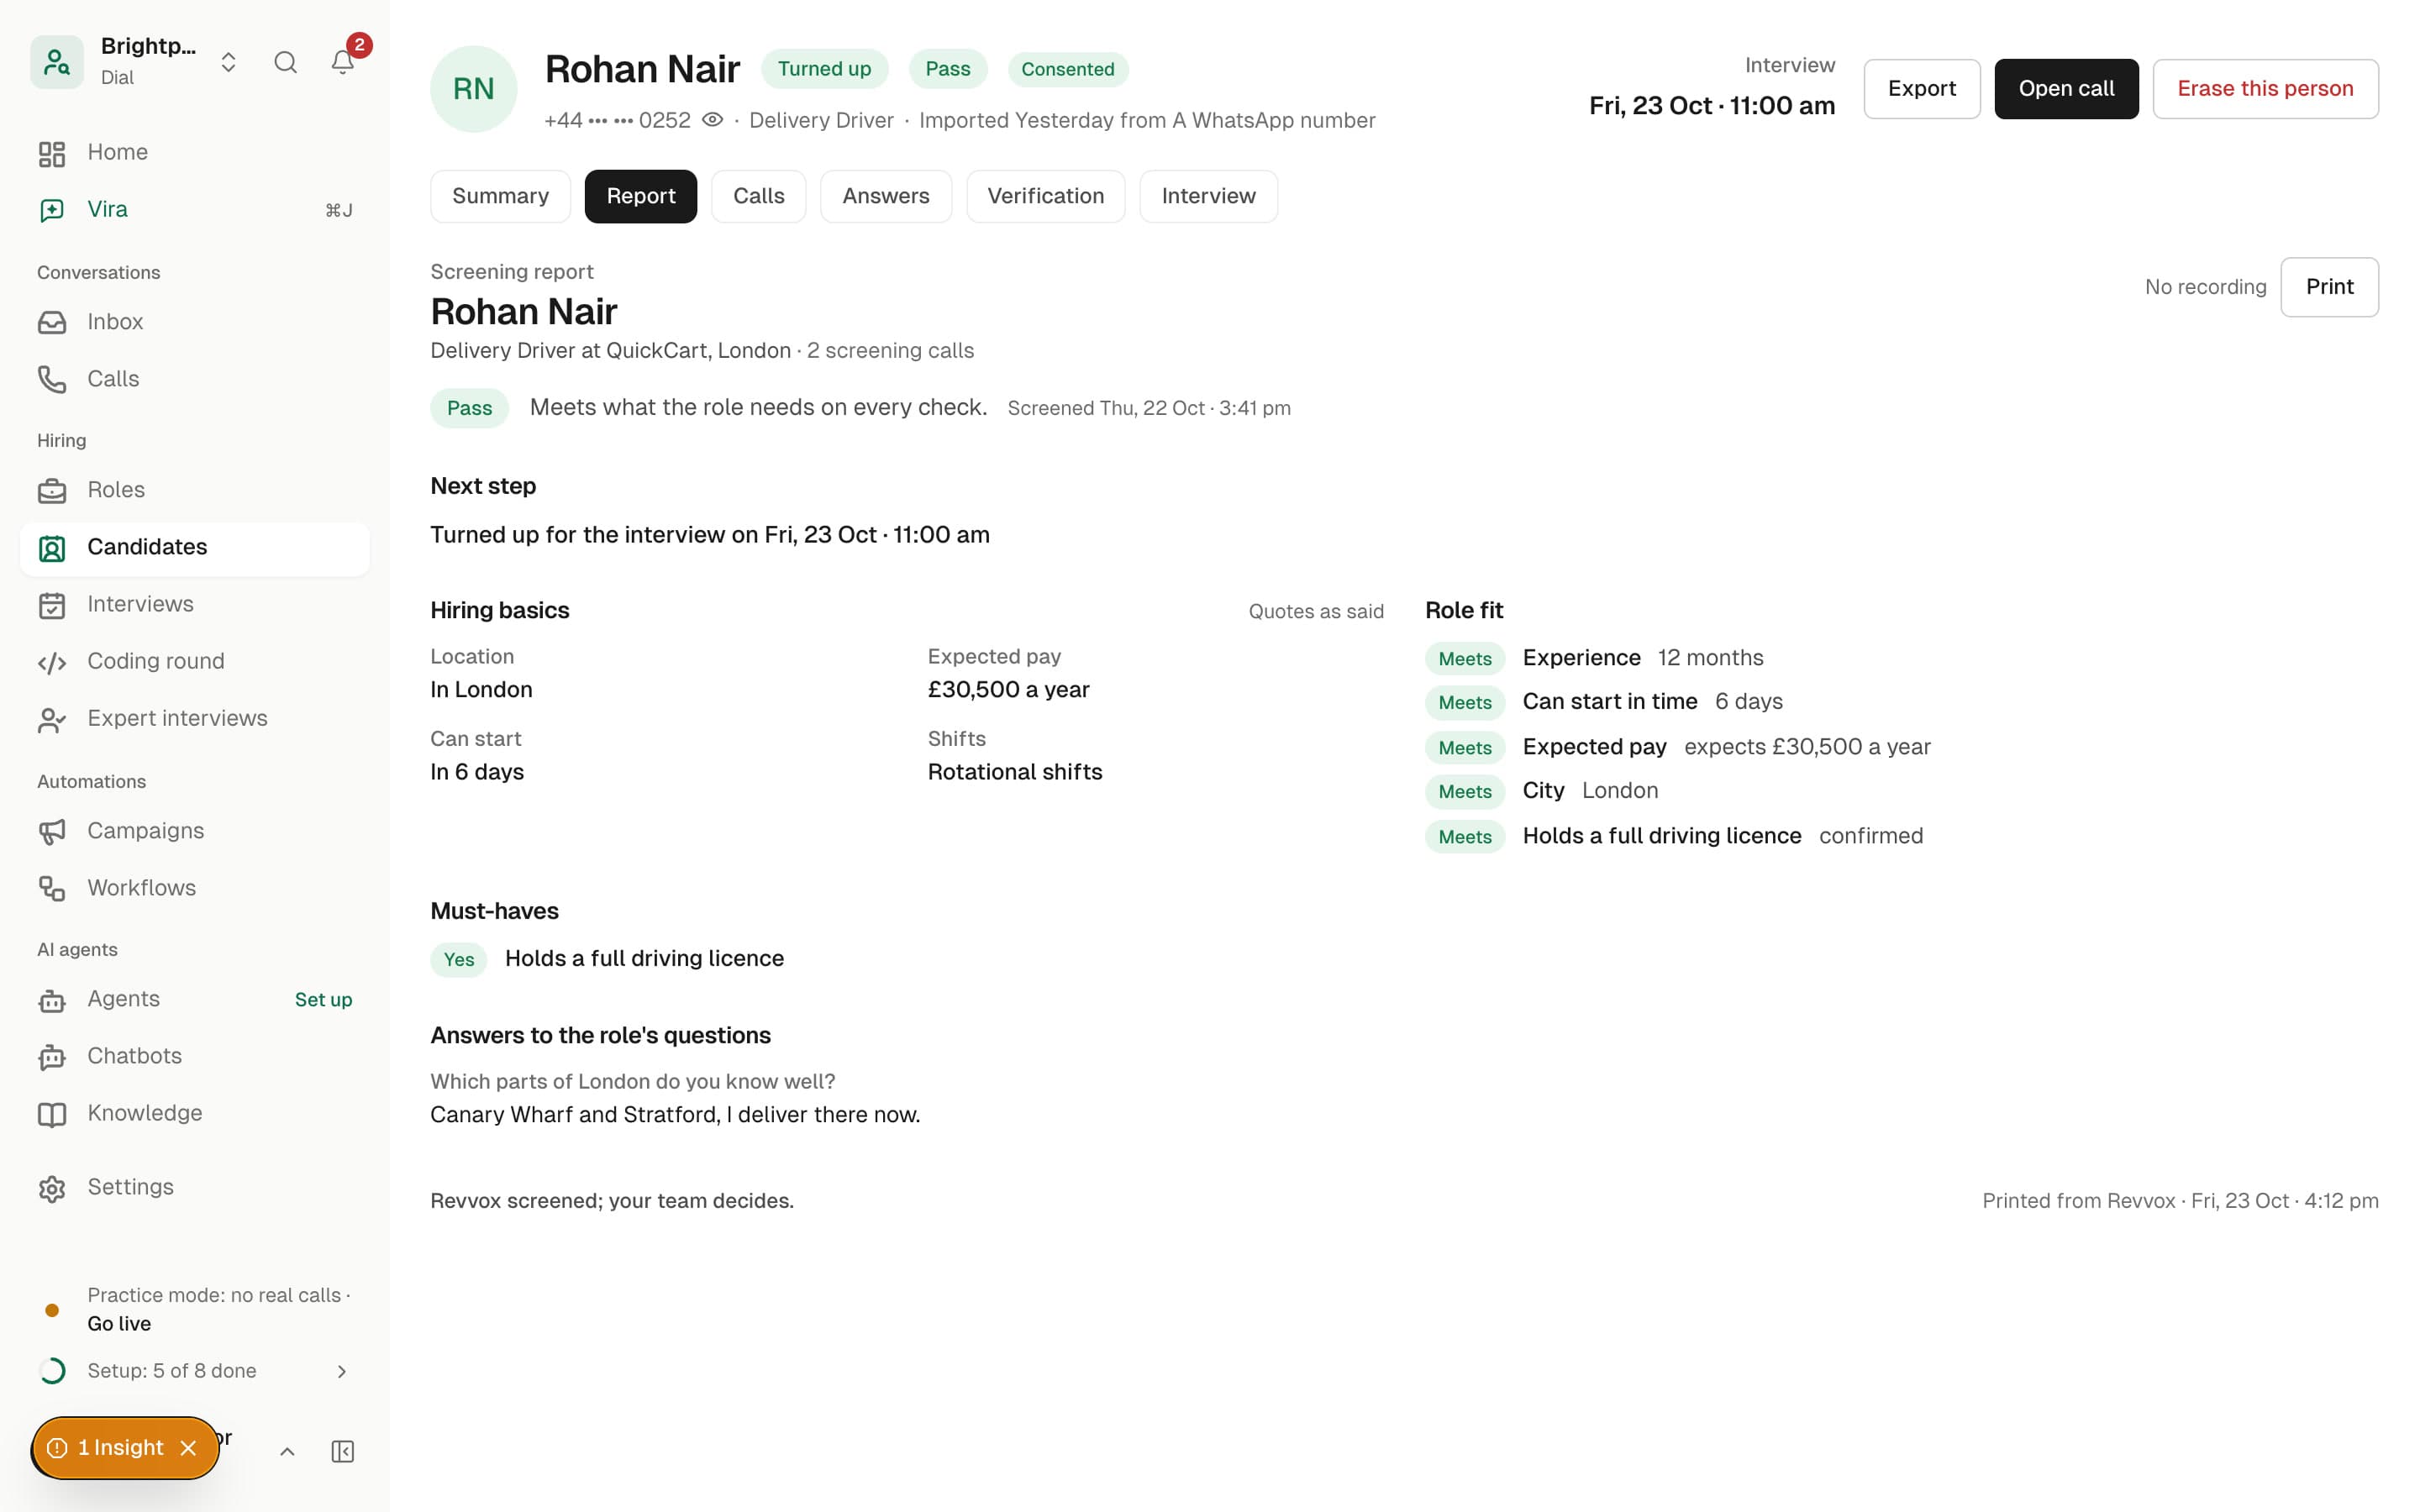The width and height of the screenshot is (2420, 1512).
Task: Click Yes badge under Must-haves
Action: [459, 960]
